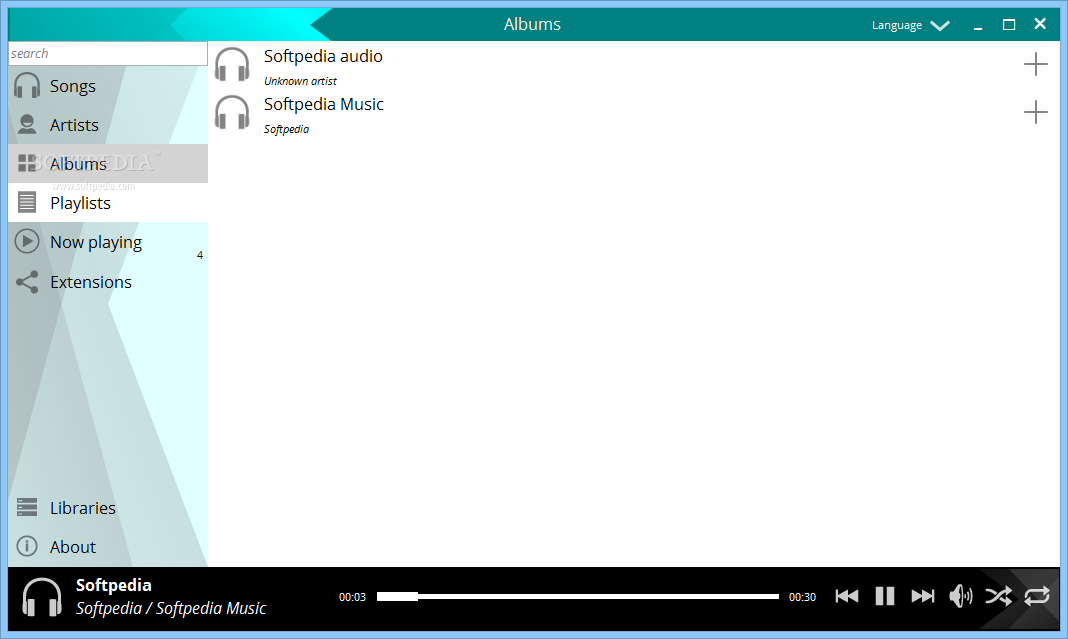Click the Albums window title
Screen dimensions: 1068x639
pos(532,24)
